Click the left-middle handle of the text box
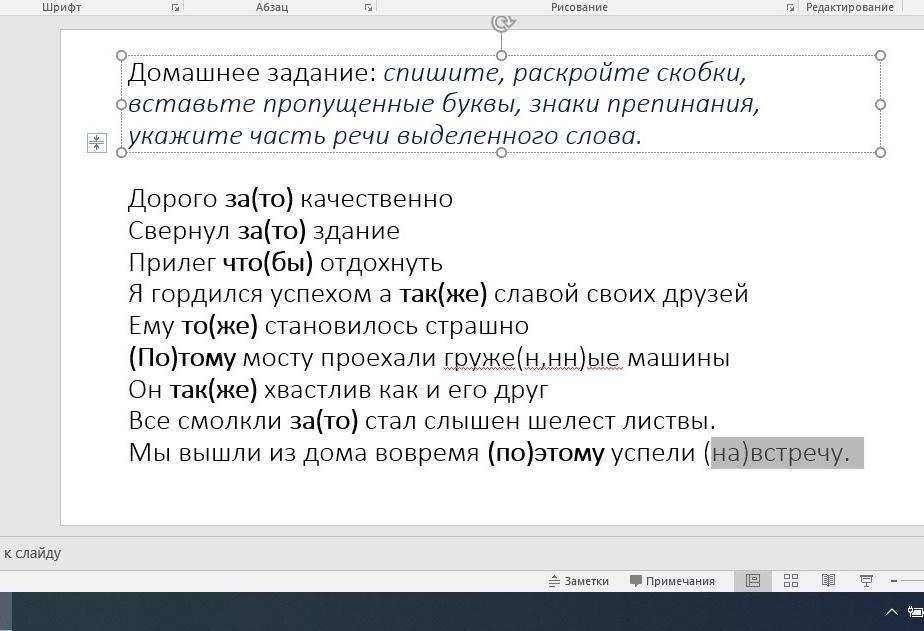Viewport: 924px width, 631px height. pyautogui.click(x=121, y=104)
